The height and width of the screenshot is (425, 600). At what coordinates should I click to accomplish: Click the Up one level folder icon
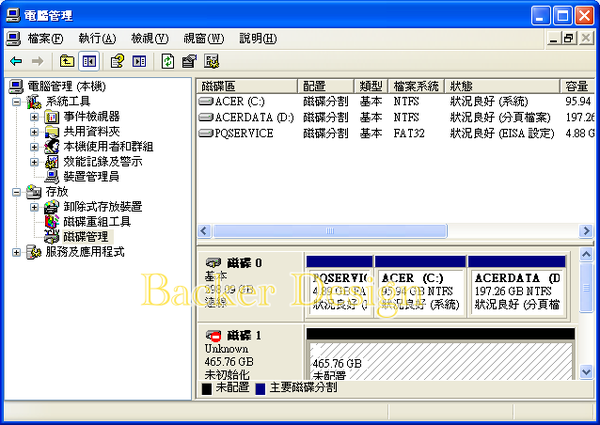67,61
